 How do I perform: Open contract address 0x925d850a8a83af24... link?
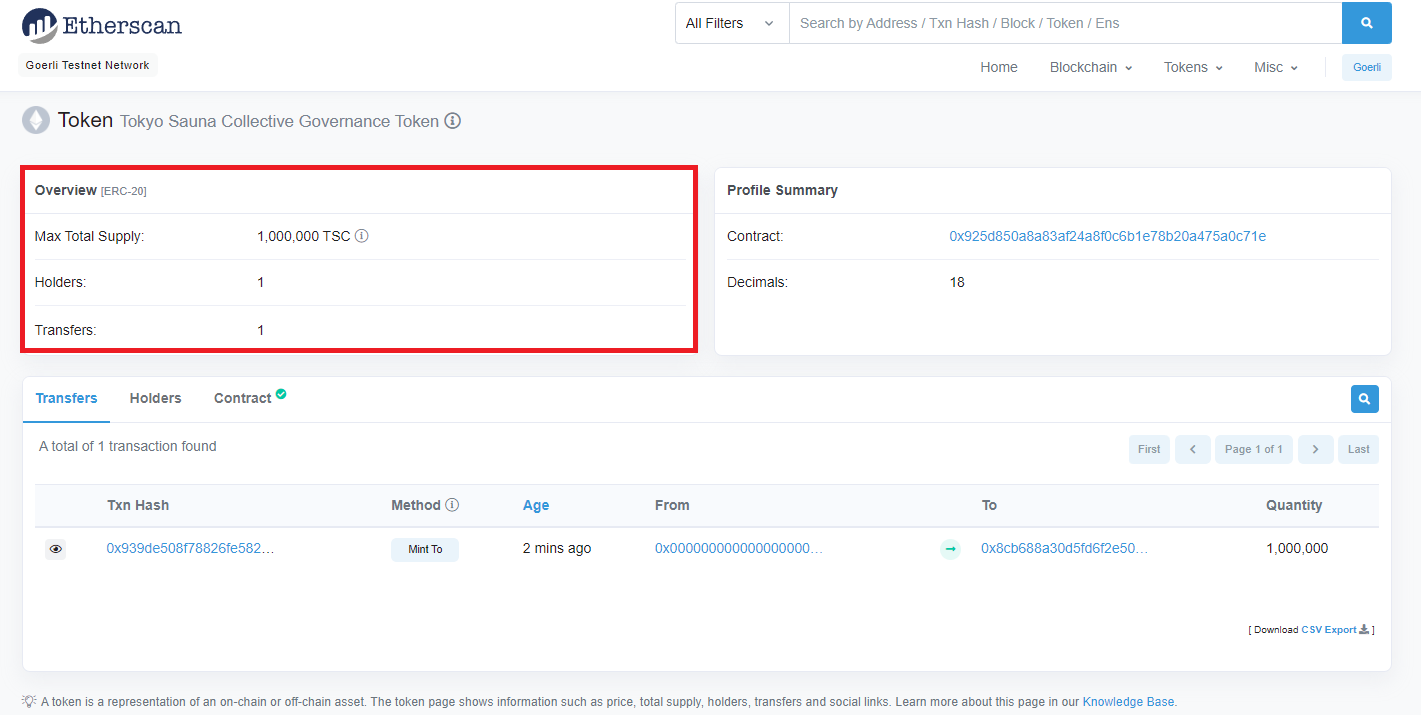(x=1108, y=236)
